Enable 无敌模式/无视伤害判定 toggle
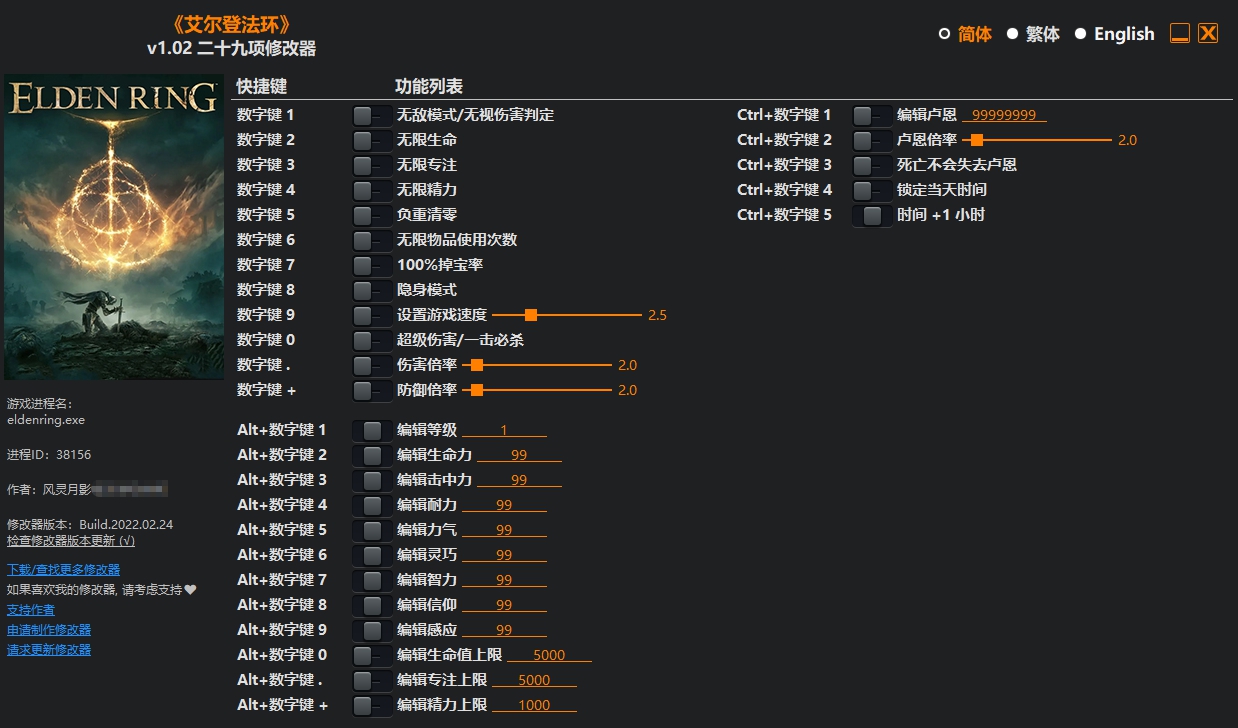This screenshot has width=1238, height=728. [x=371, y=114]
